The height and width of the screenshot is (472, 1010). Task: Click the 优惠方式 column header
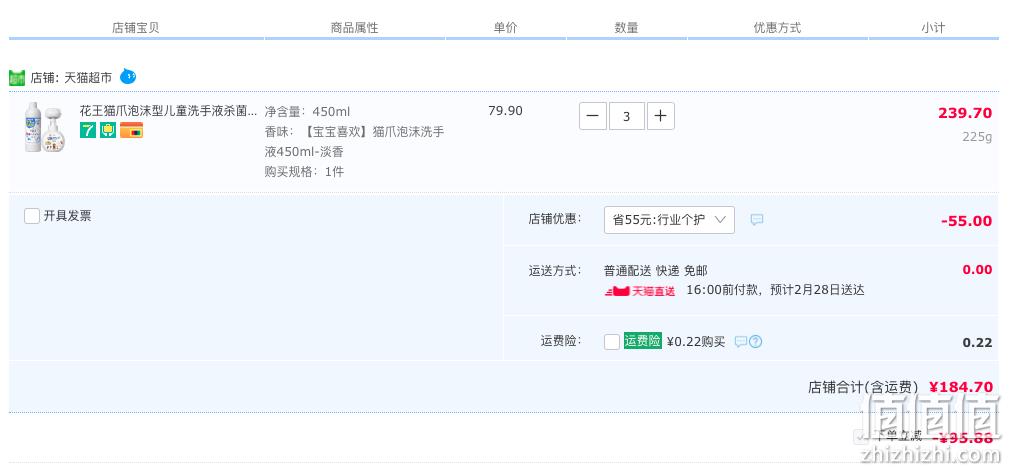777,28
